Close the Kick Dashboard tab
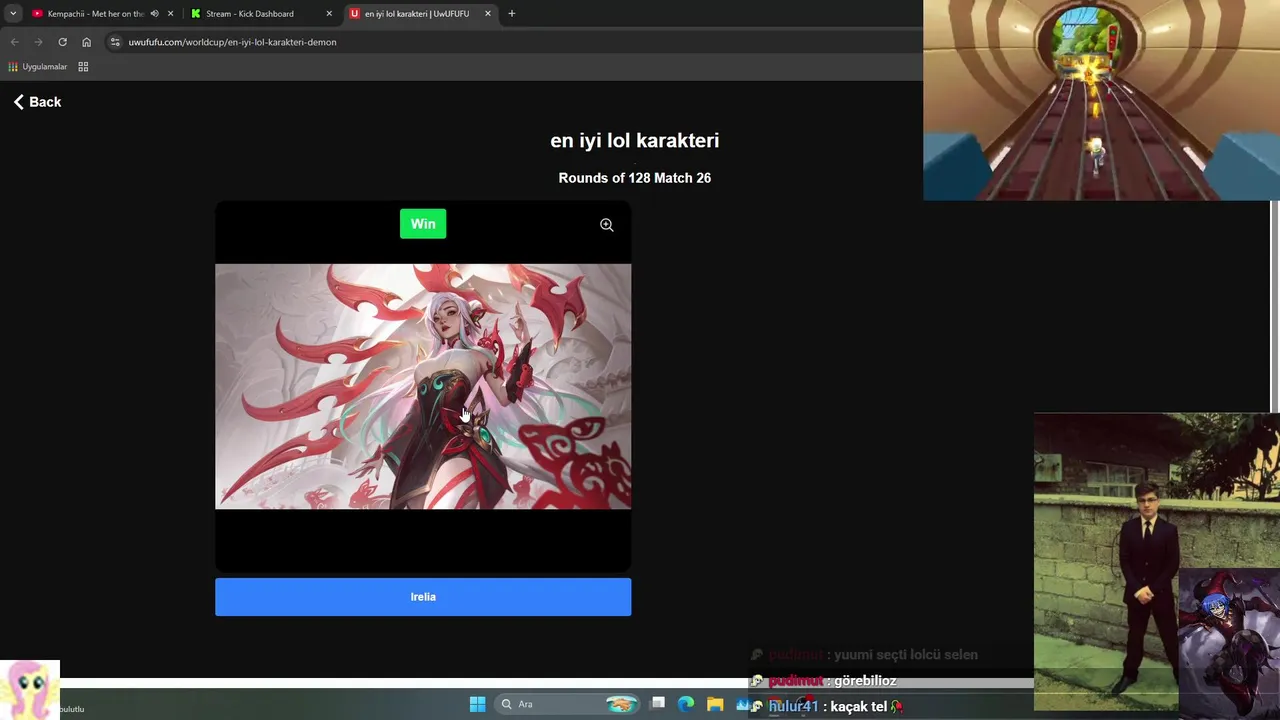Viewport: 1280px width, 720px height. coord(329,14)
